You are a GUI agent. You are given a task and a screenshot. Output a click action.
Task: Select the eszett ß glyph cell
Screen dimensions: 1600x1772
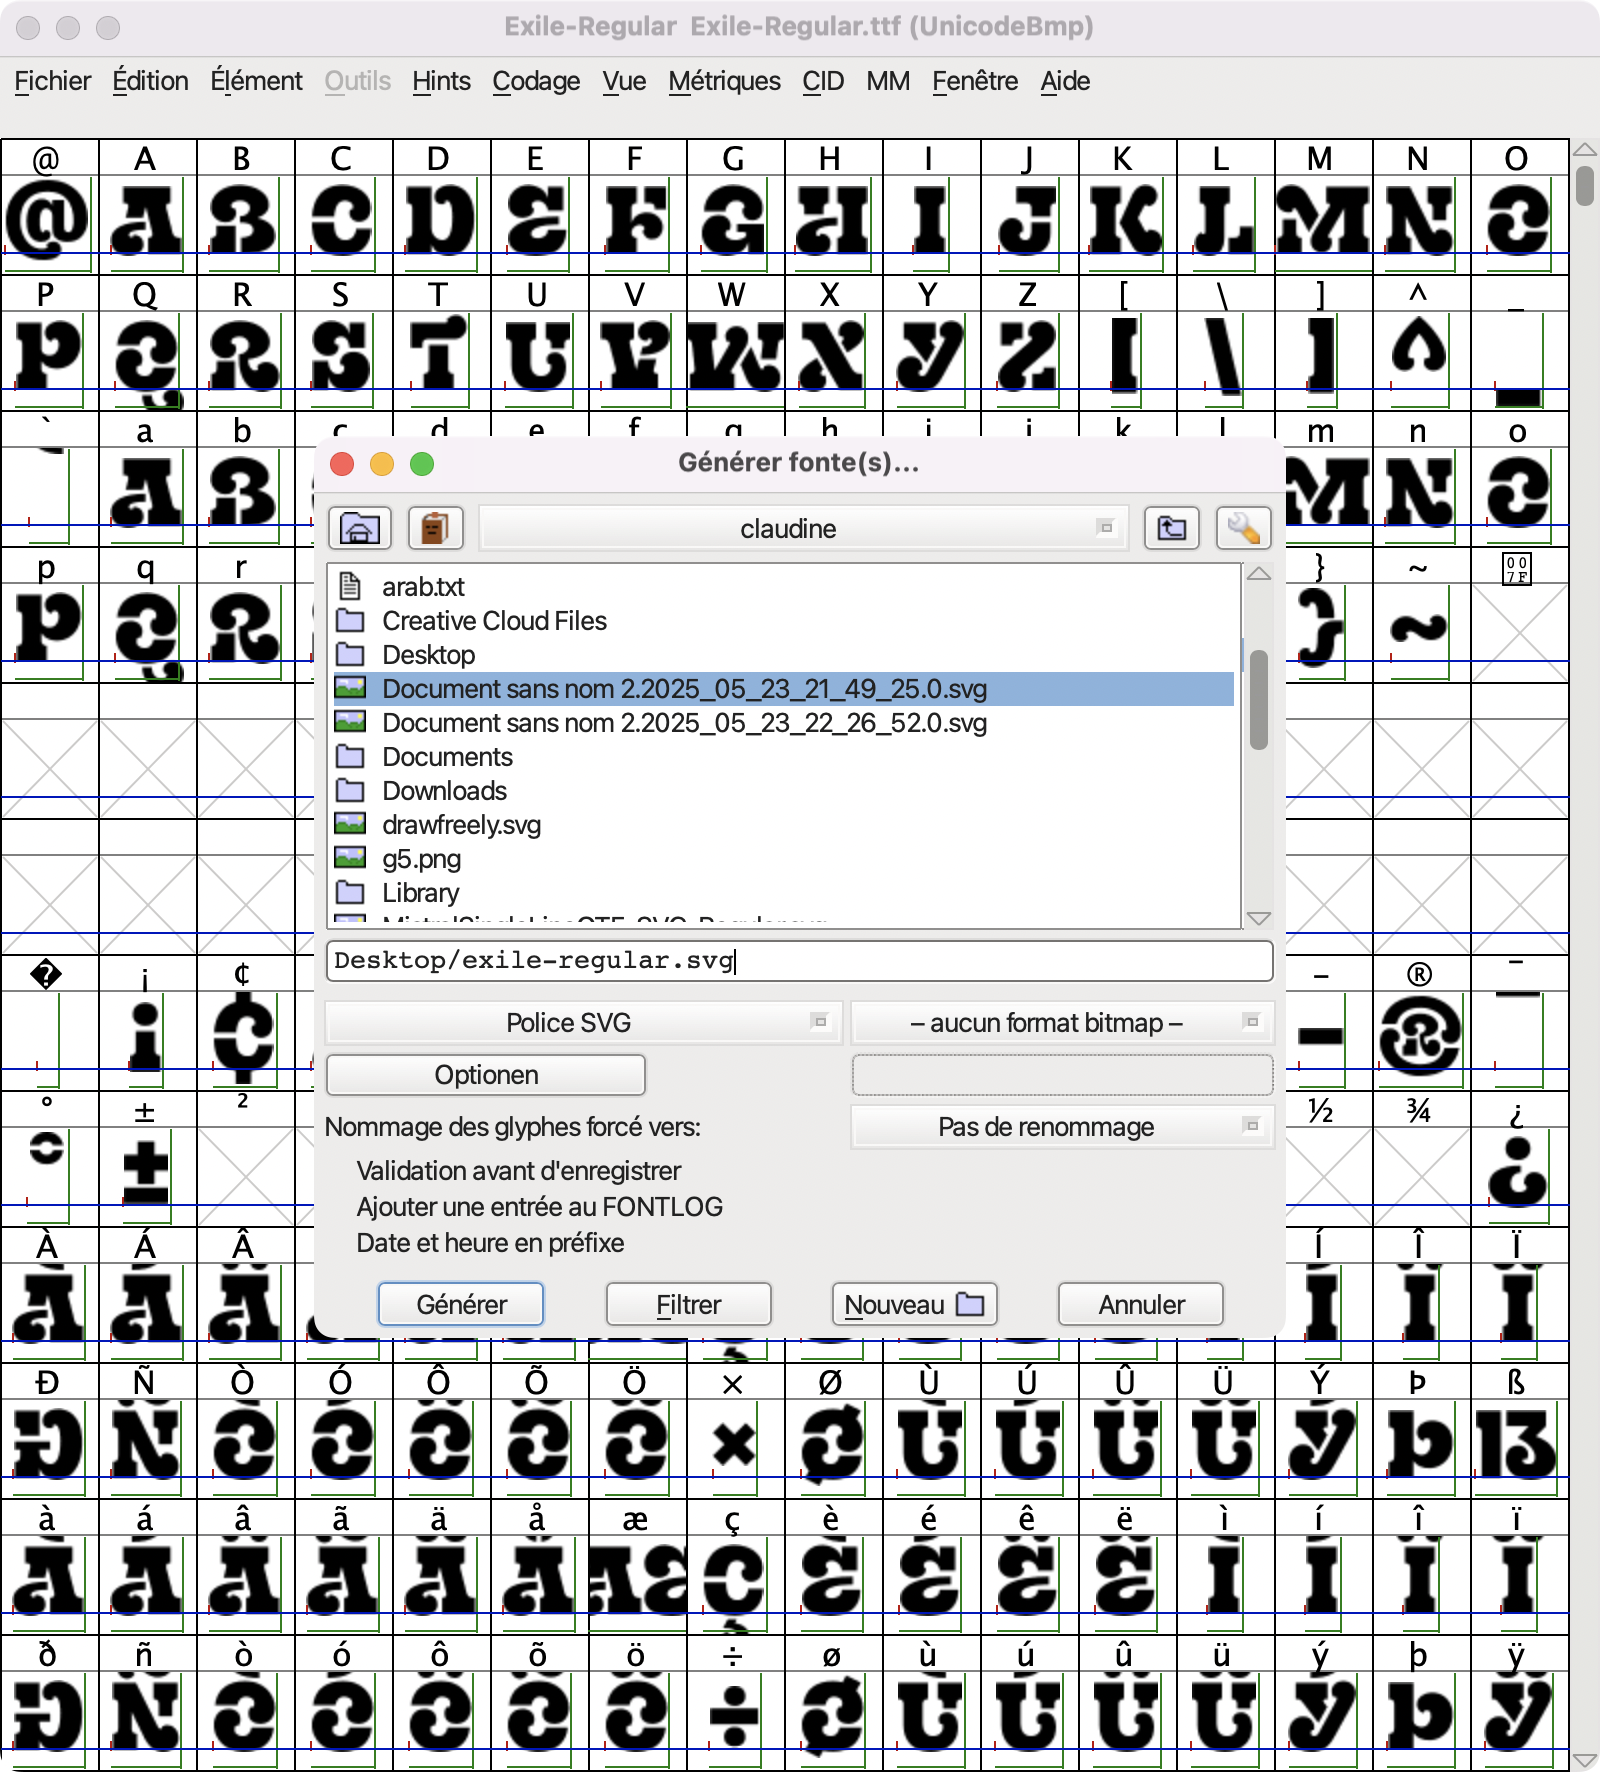[1519, 1447]
